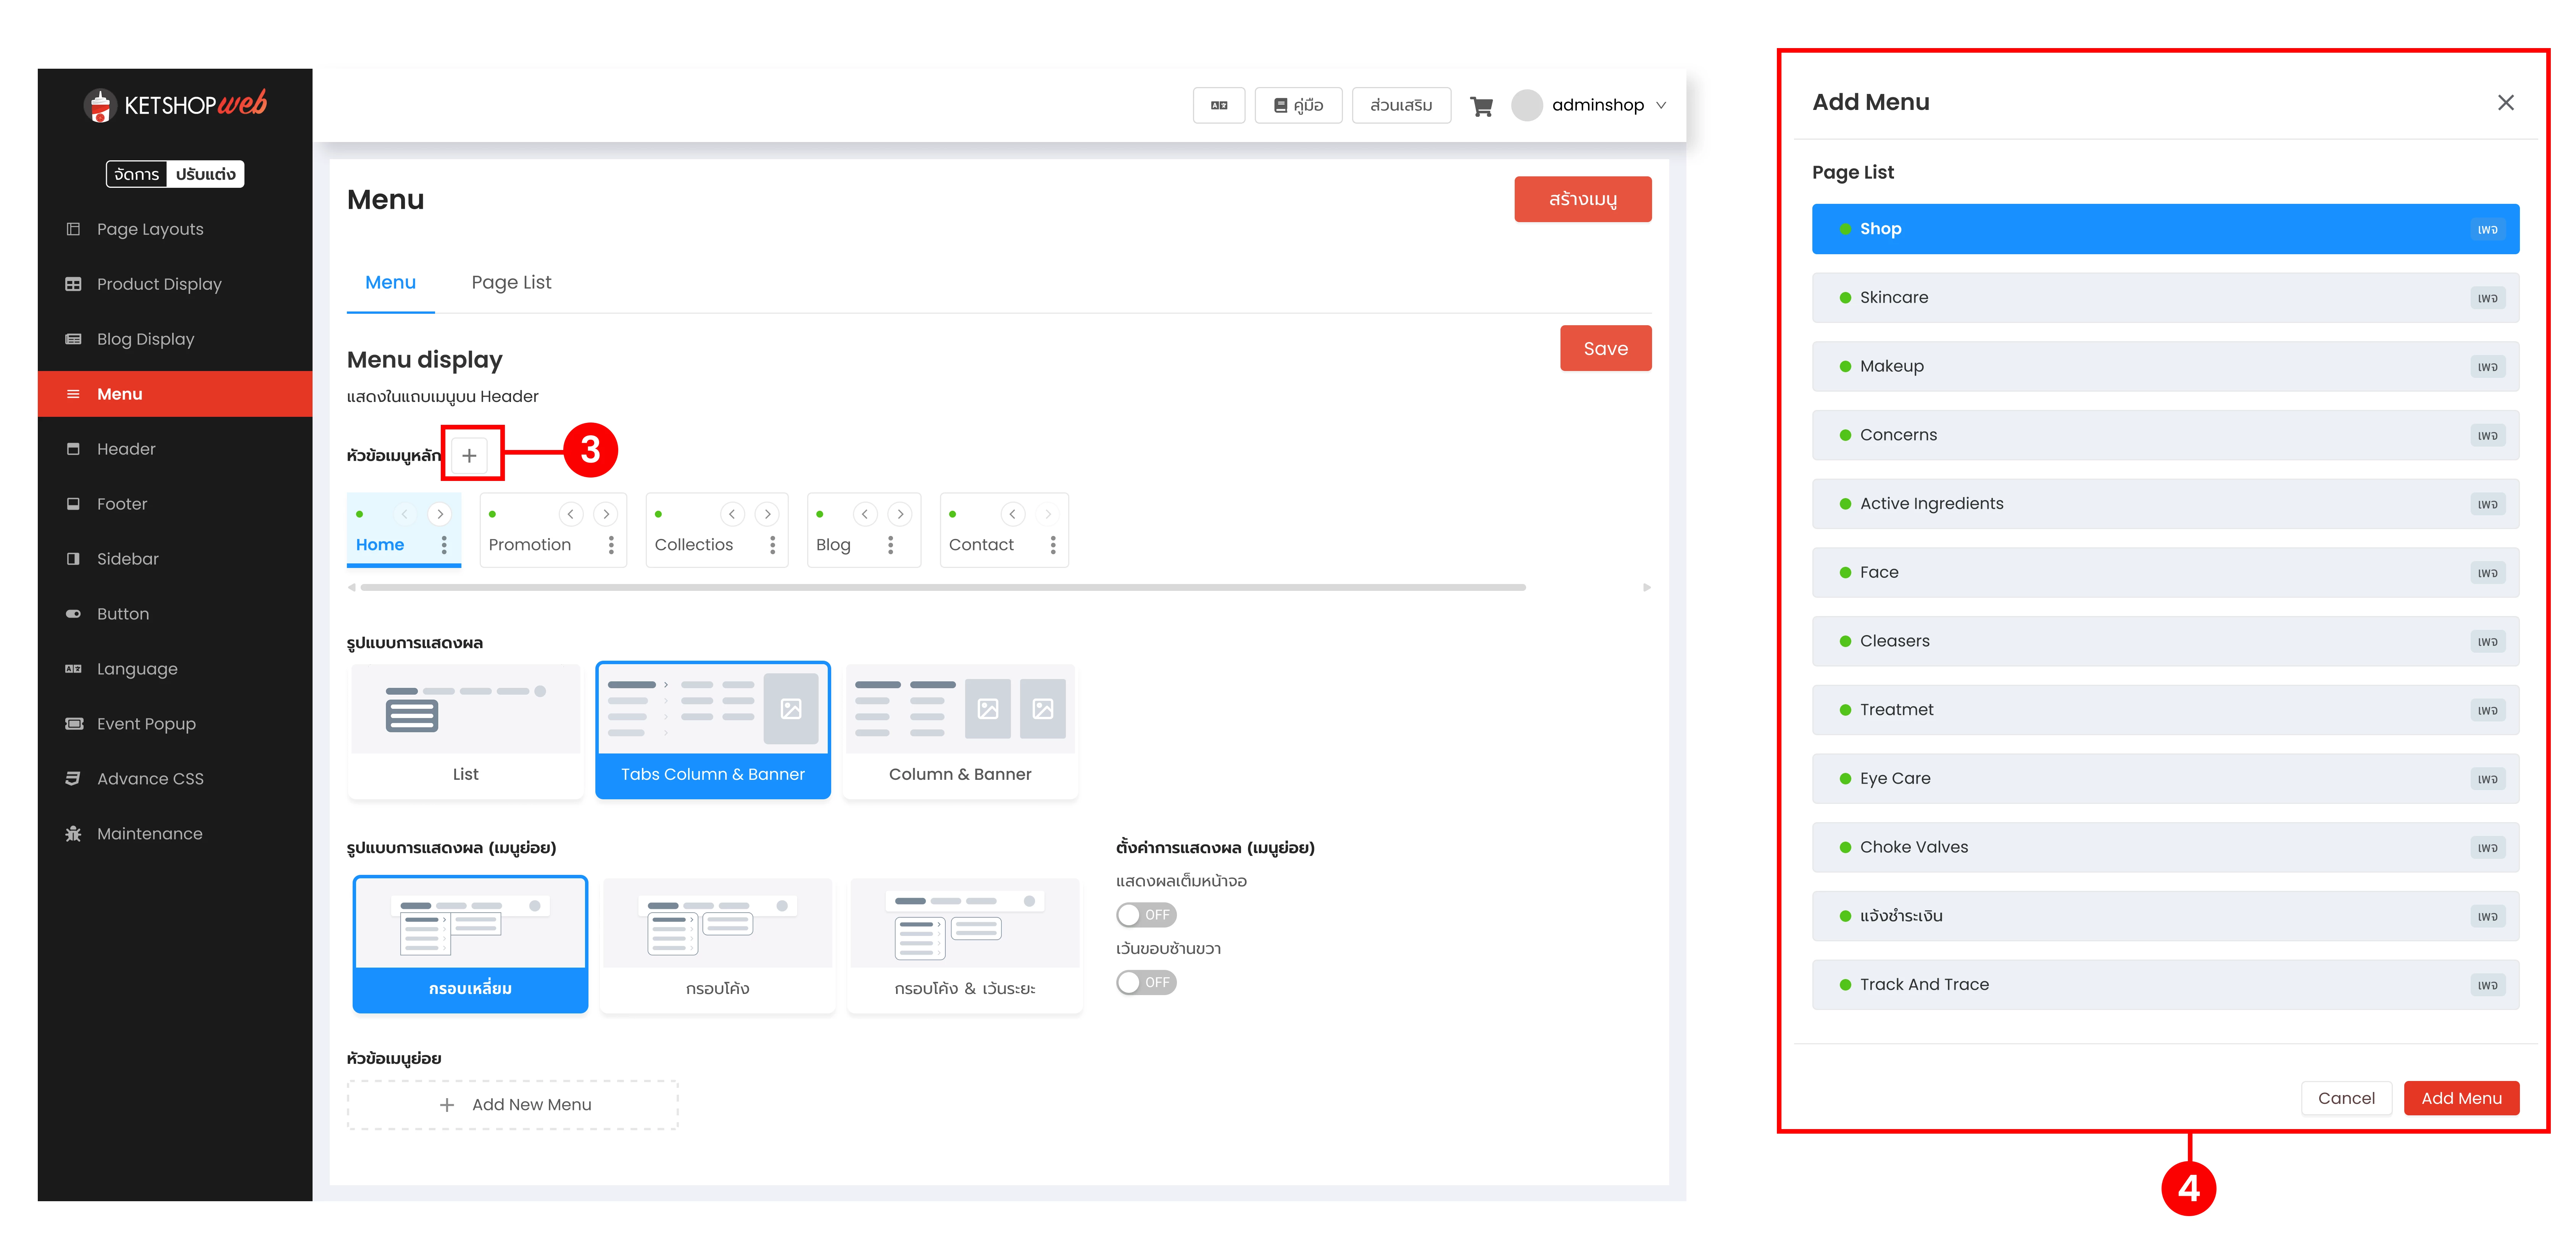
Task: Click Add Menu button in dialog
Action: coord(2461,1098)
